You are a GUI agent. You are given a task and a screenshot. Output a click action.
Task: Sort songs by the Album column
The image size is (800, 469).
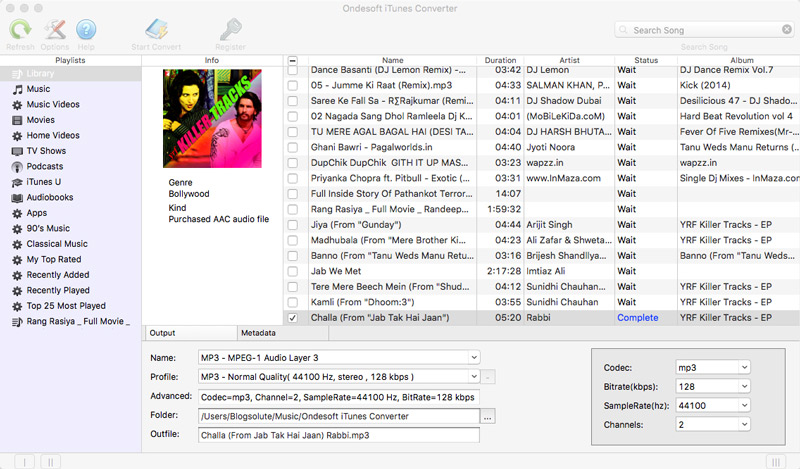pyautogui.click(x=741, y=60)
